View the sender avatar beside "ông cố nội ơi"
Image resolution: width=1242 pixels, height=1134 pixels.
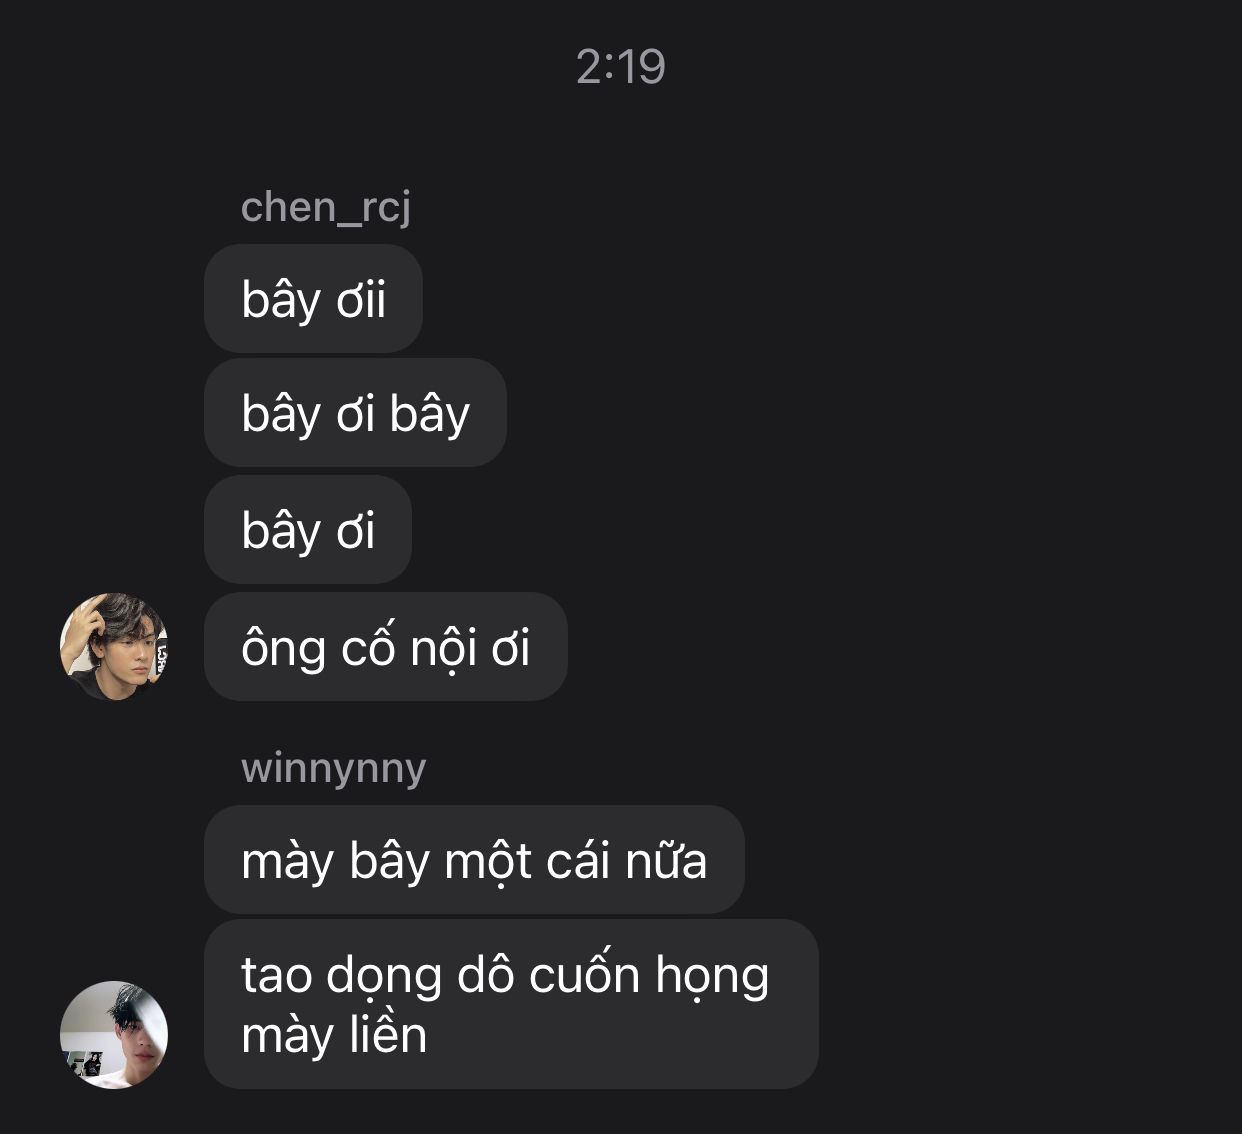click(114, 646)
